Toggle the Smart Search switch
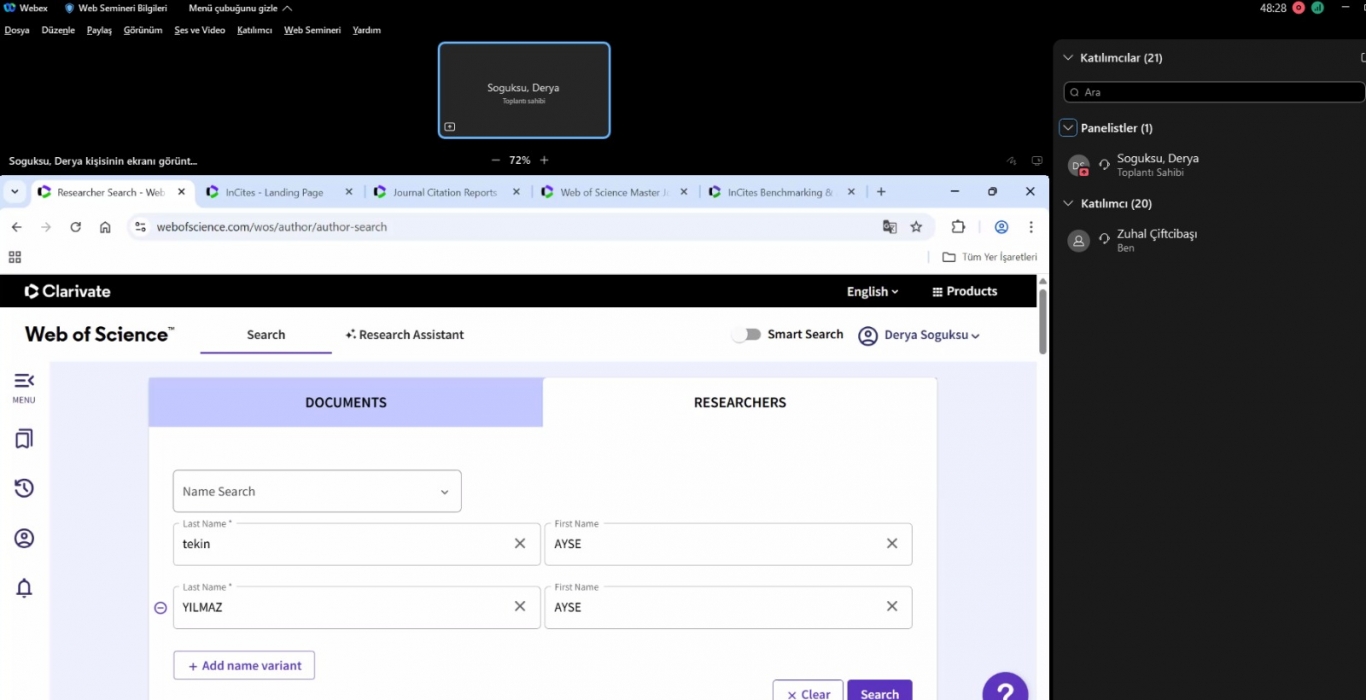Screen dimensions: 1366x700 746,334
